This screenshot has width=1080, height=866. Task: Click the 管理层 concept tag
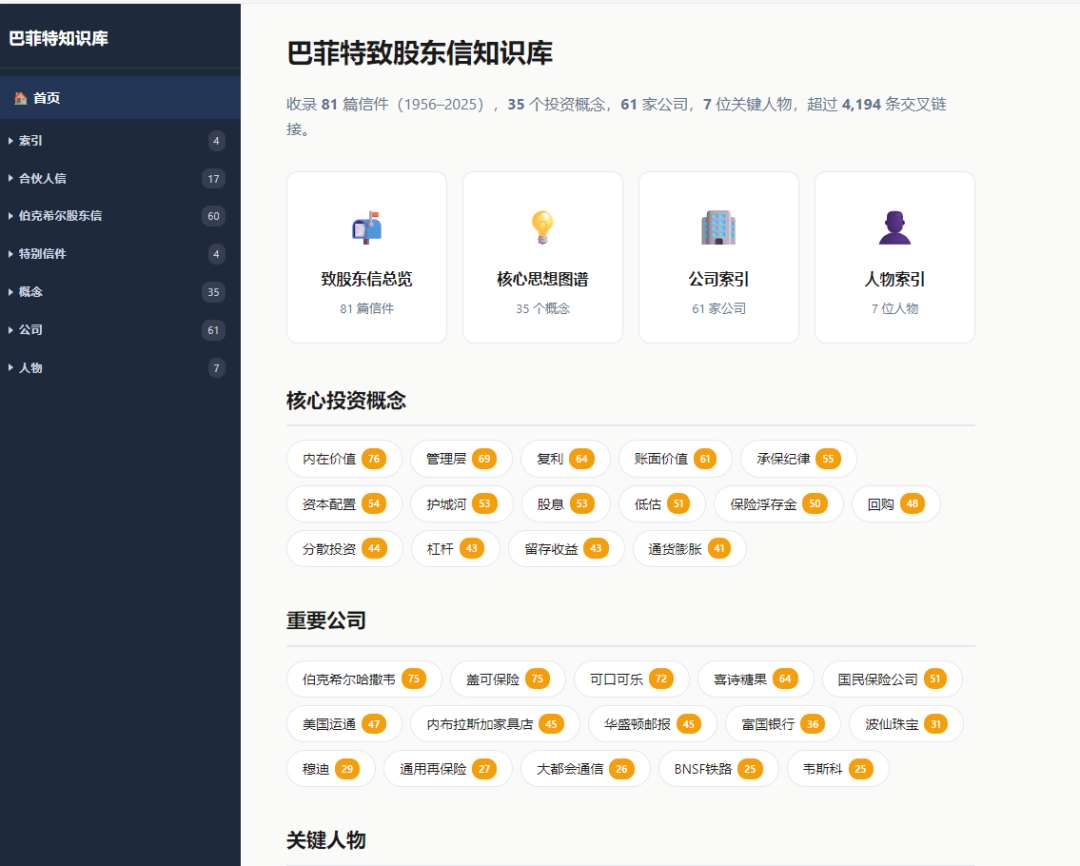click(461, 459)
